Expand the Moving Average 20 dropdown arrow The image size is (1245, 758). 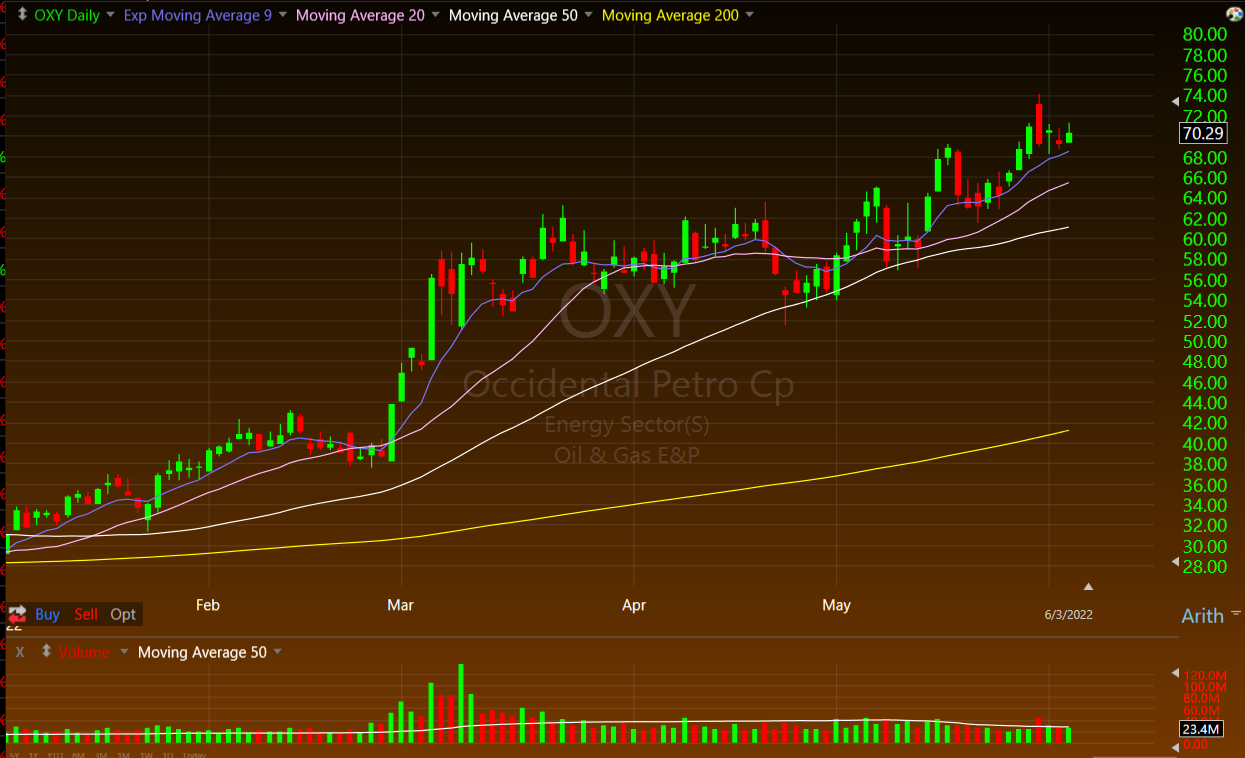pos(436,15)
